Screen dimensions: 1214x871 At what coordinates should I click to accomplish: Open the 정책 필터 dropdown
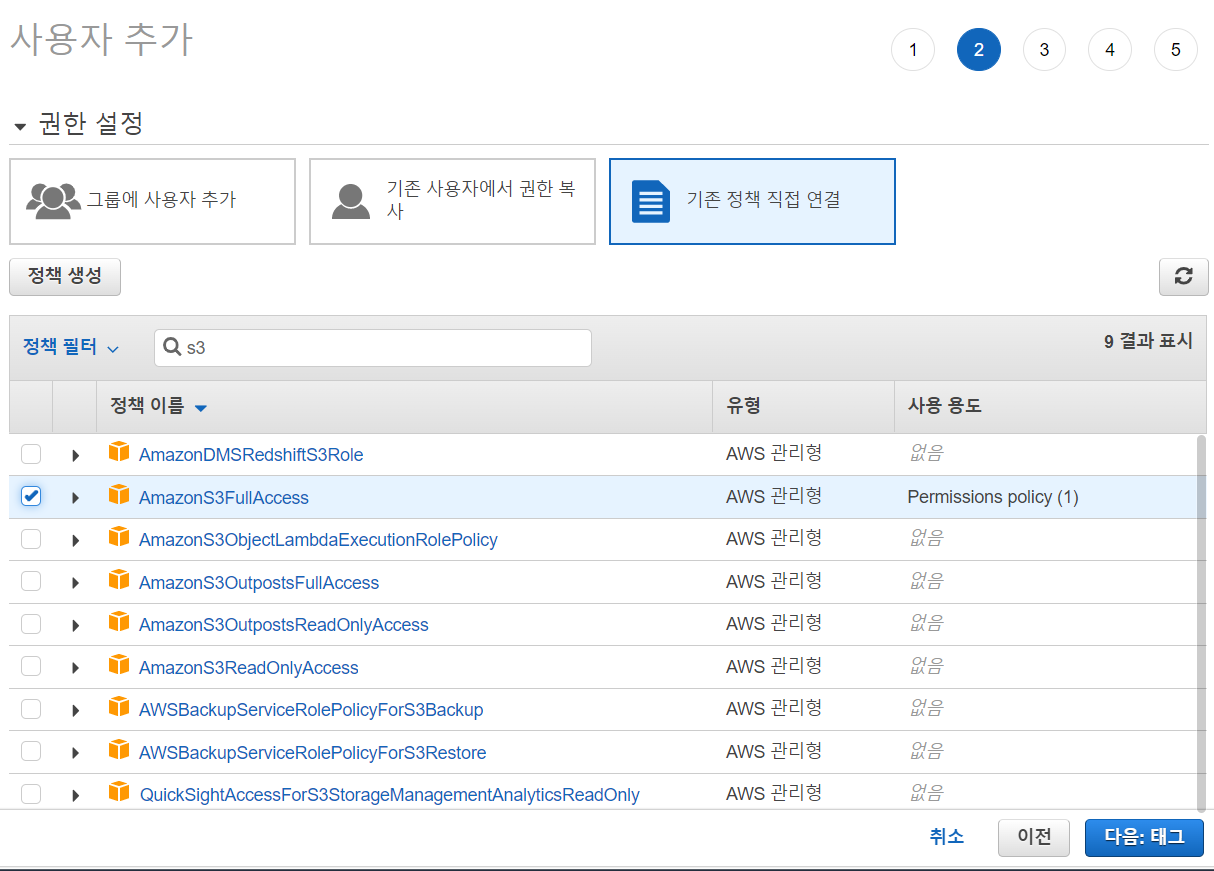point(70,347)
